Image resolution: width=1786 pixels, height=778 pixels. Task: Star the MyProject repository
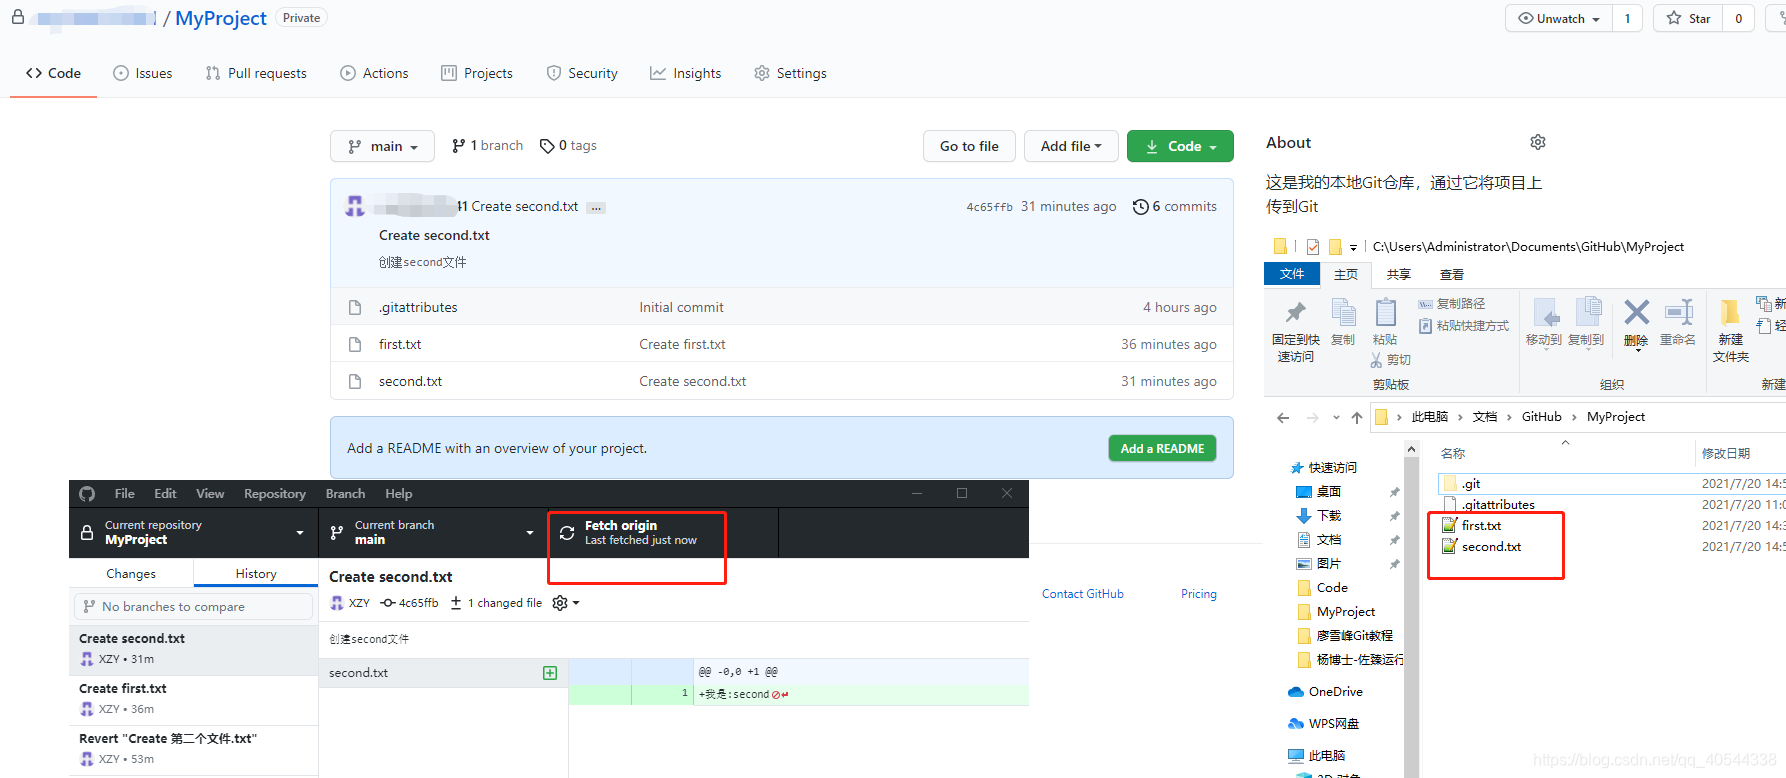(x=1688, y=19)
